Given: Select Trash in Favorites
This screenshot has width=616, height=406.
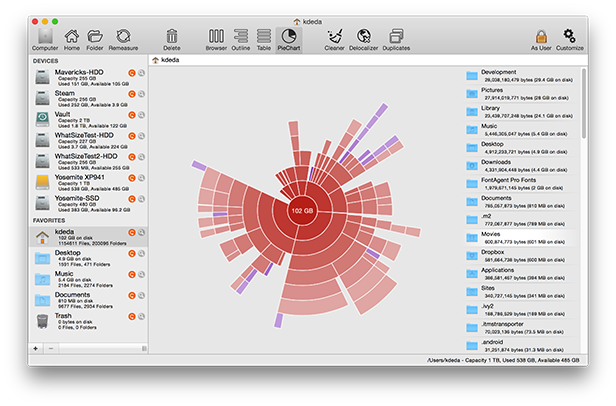Looking at the screenshot, I should [x=88, y=321].
